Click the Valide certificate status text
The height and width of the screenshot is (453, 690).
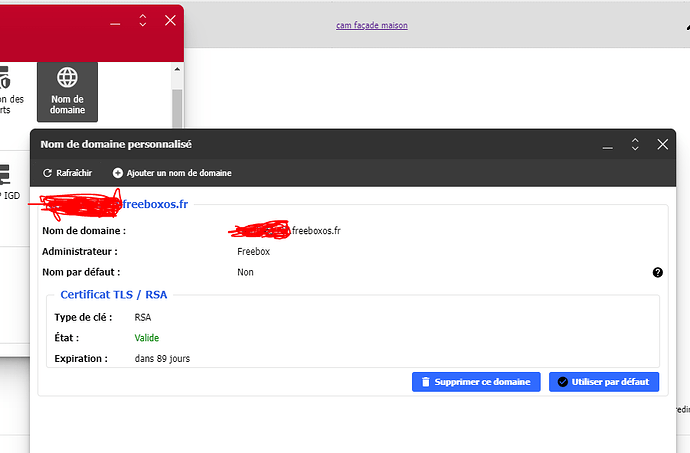click(x=147, y=338)
